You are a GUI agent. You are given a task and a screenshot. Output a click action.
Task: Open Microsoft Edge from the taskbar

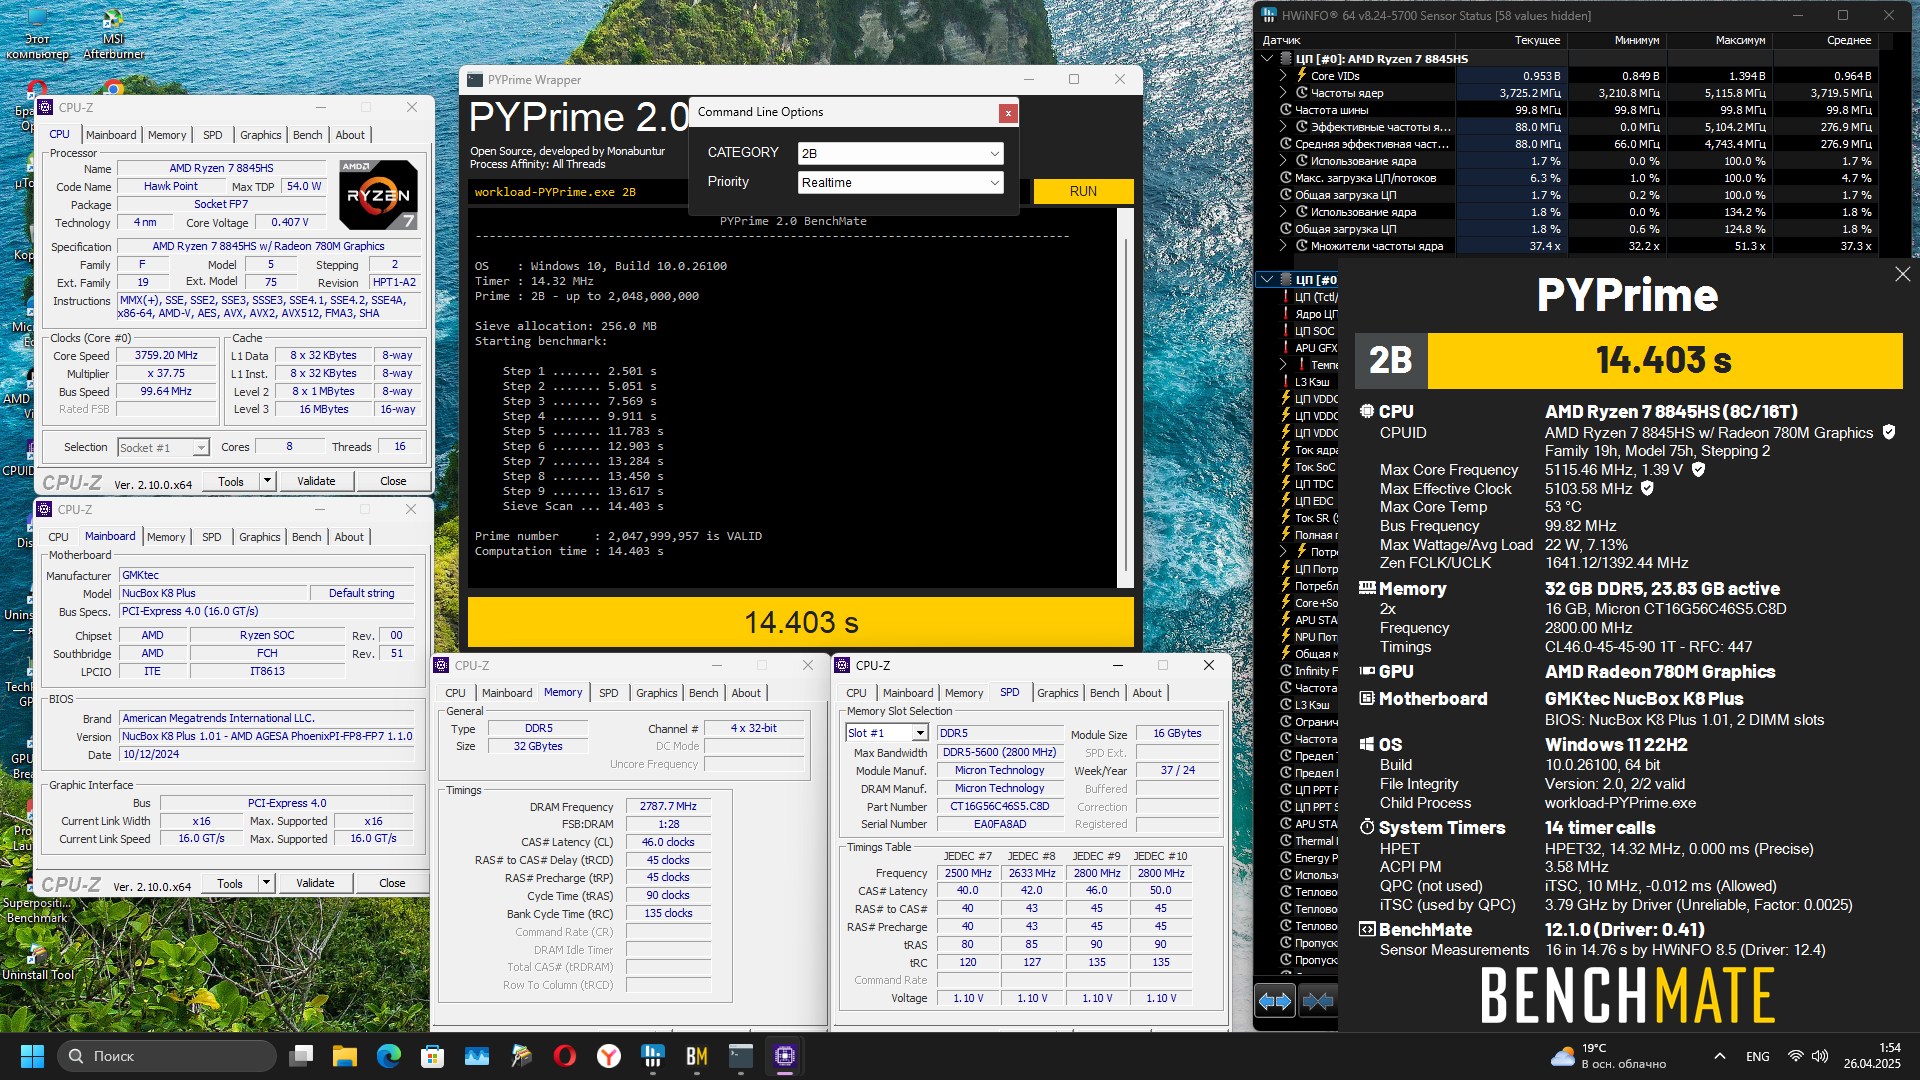click(389, 1056)
